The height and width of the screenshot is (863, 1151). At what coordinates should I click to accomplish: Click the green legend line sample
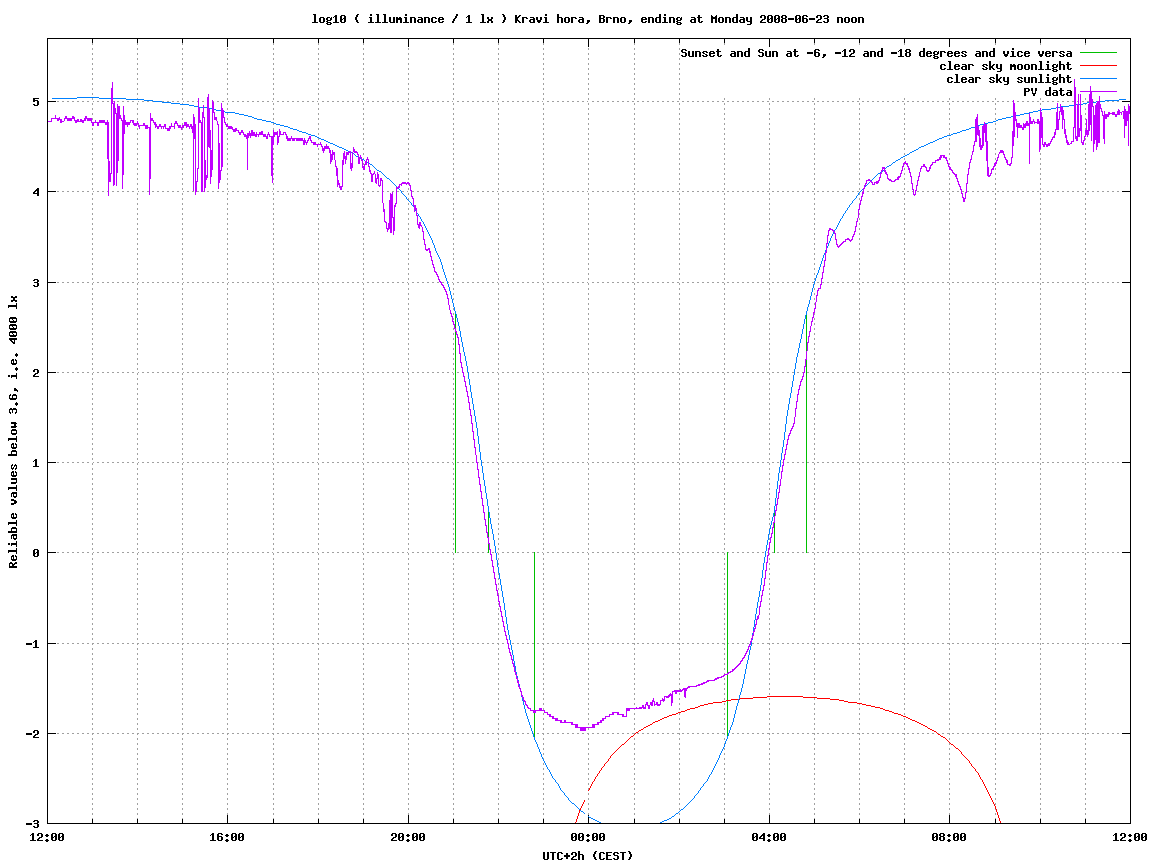[x=1098, y=53]
